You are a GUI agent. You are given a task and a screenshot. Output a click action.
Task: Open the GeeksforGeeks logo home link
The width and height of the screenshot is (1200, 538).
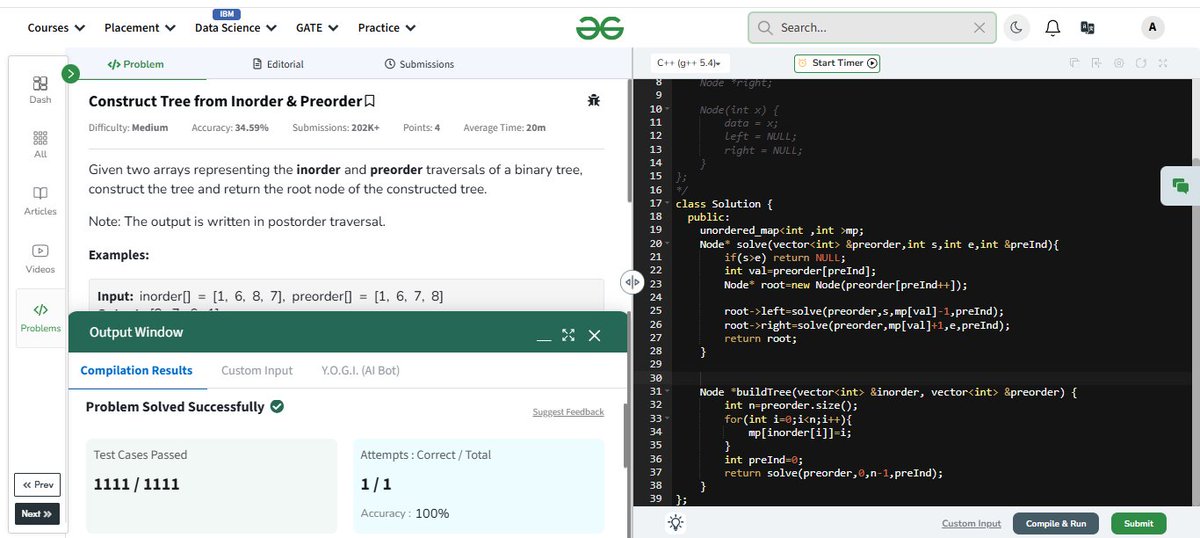[x=599, y=28]
